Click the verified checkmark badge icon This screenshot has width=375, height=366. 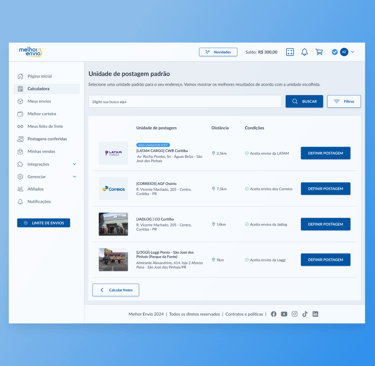pyautogui.click(x=335, y=52)
